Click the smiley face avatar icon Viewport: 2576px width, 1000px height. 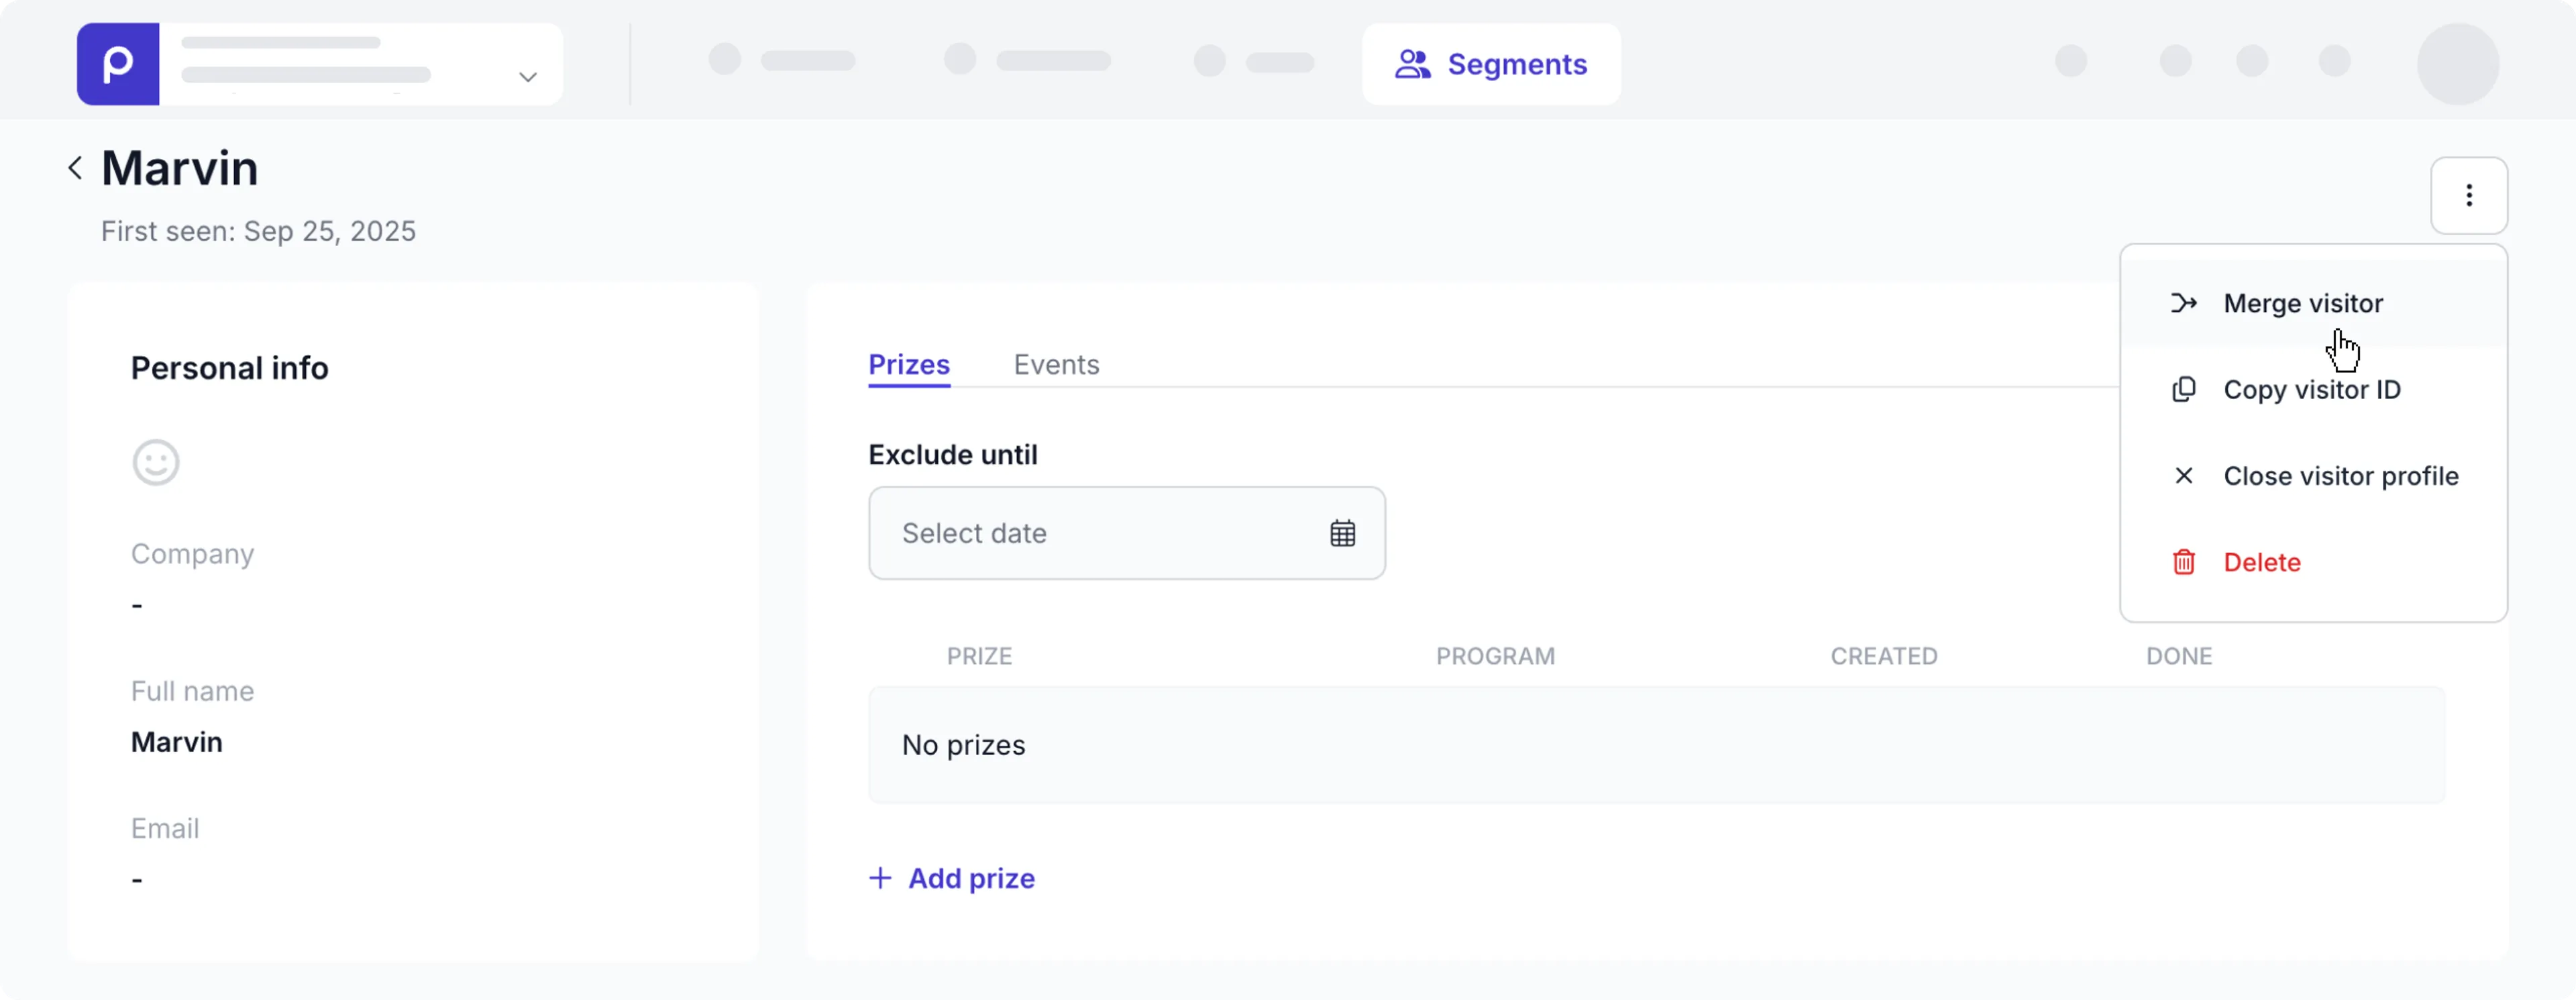155,462
